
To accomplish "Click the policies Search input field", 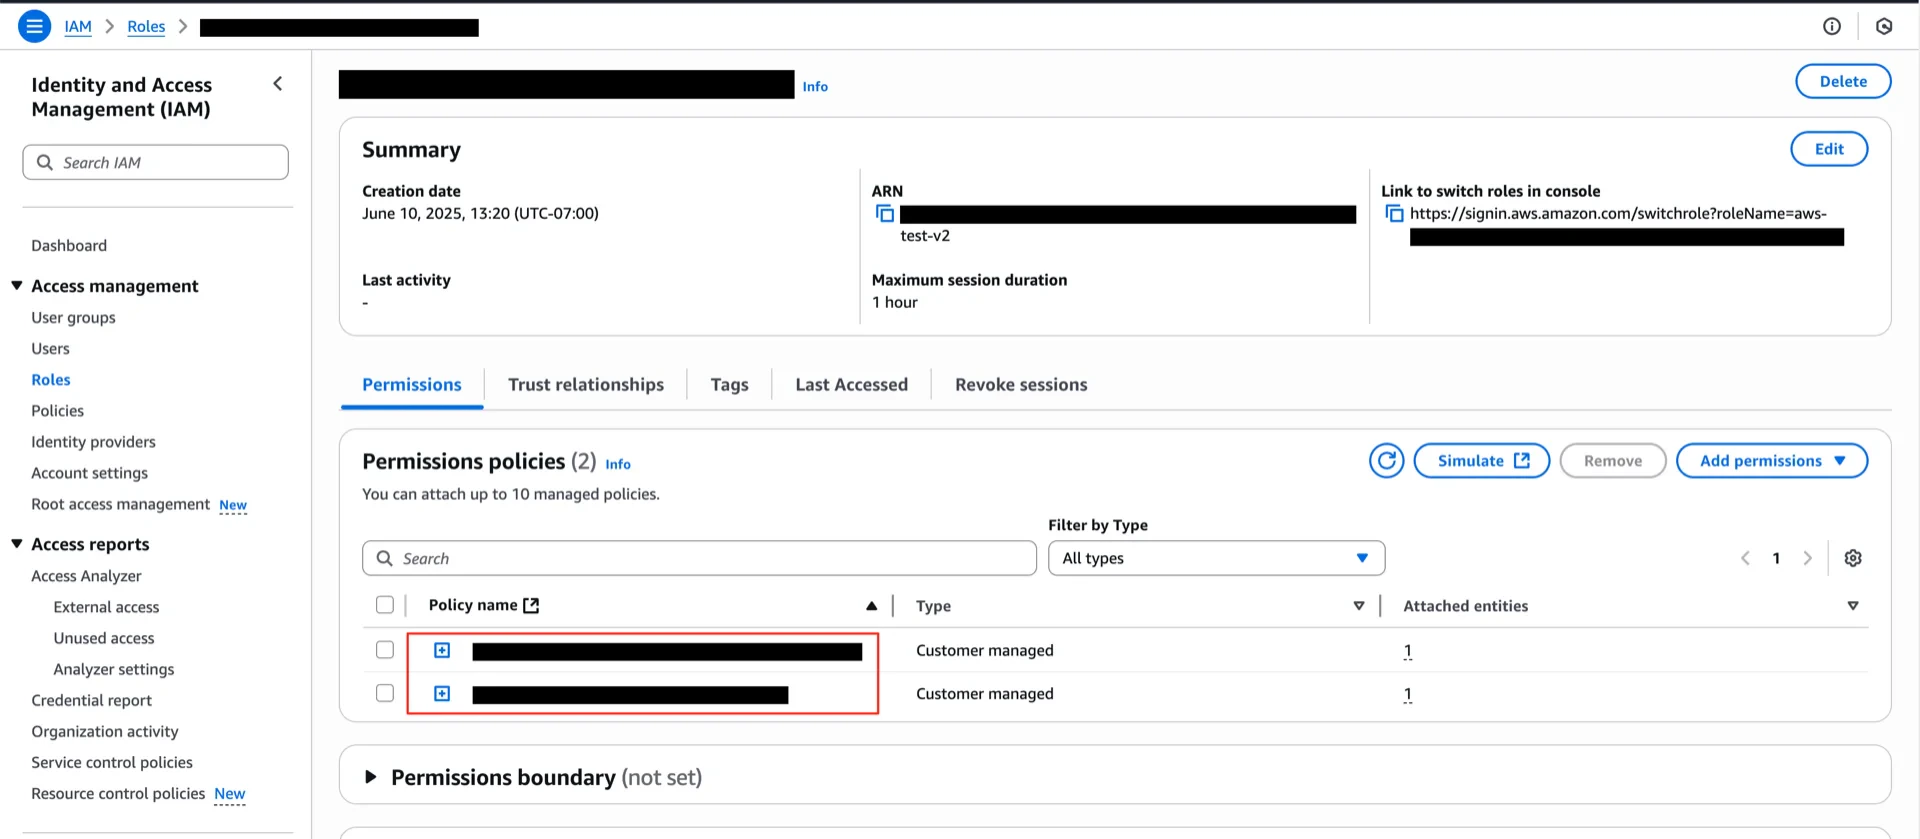I will coord(699,558).
